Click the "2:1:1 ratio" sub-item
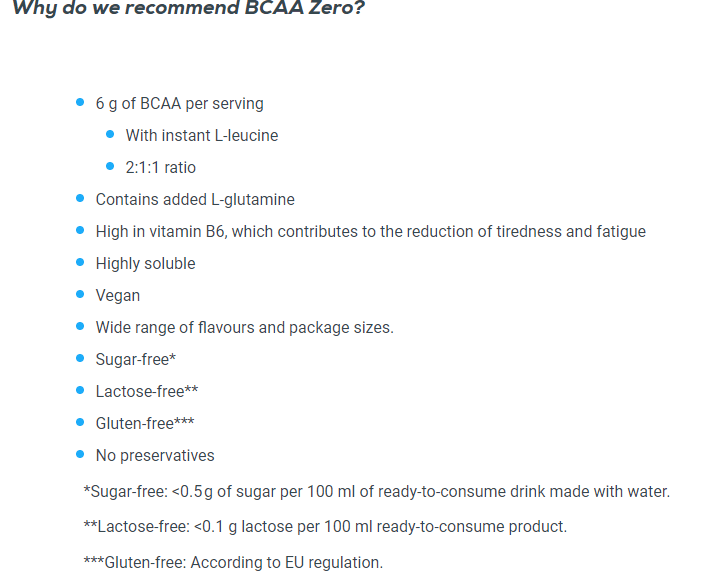Image resolution: width=728 pixels, height=577 pixels. [160, 167]
